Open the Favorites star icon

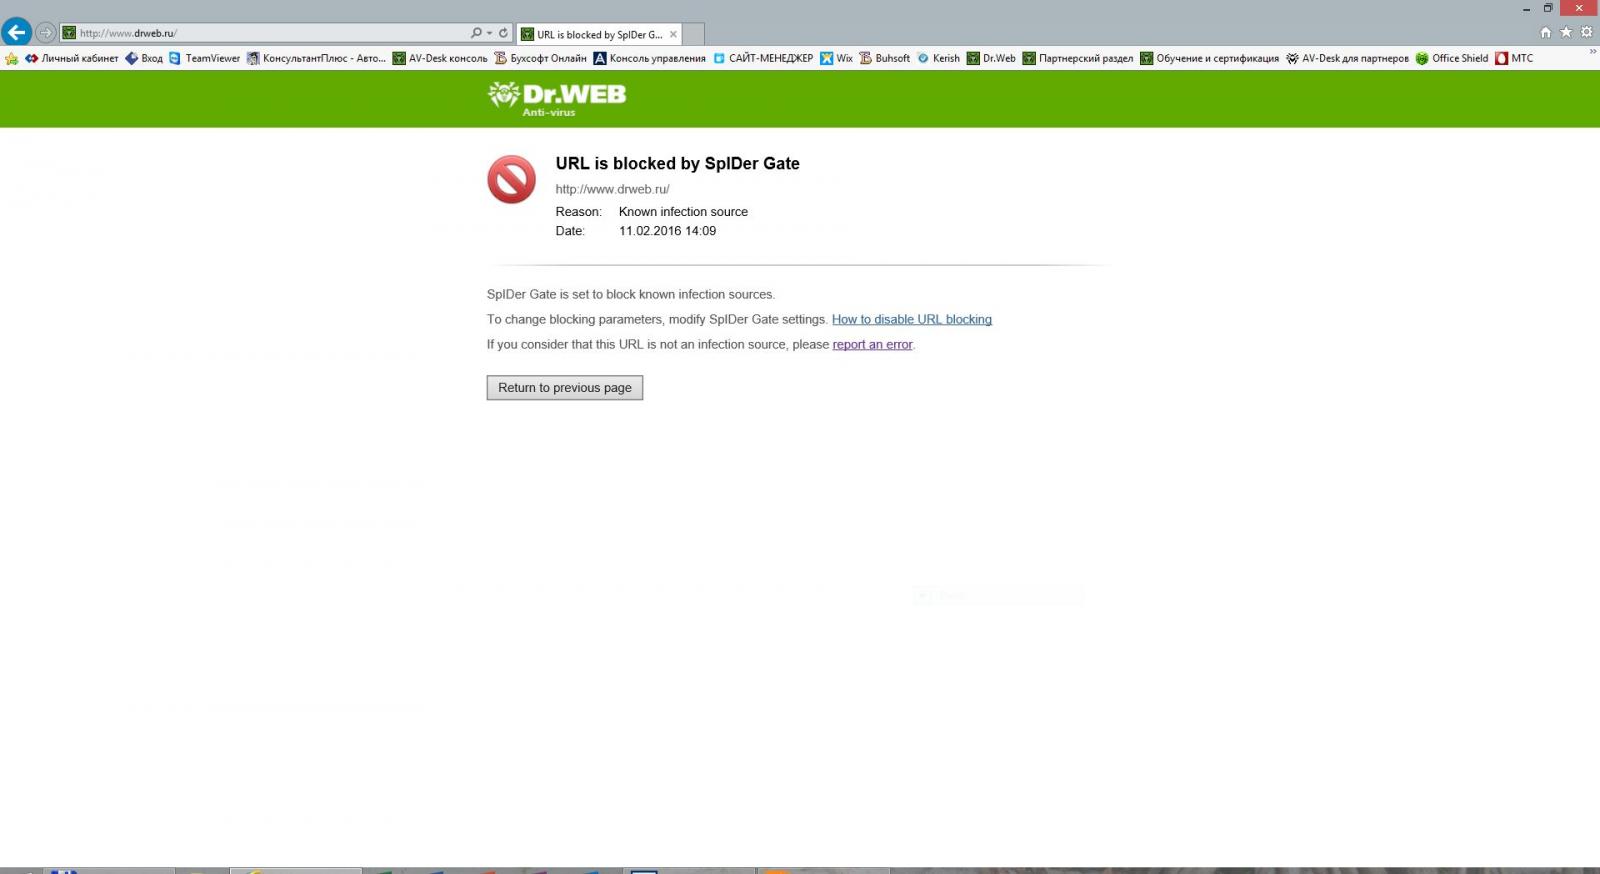tap(1566, 32)
